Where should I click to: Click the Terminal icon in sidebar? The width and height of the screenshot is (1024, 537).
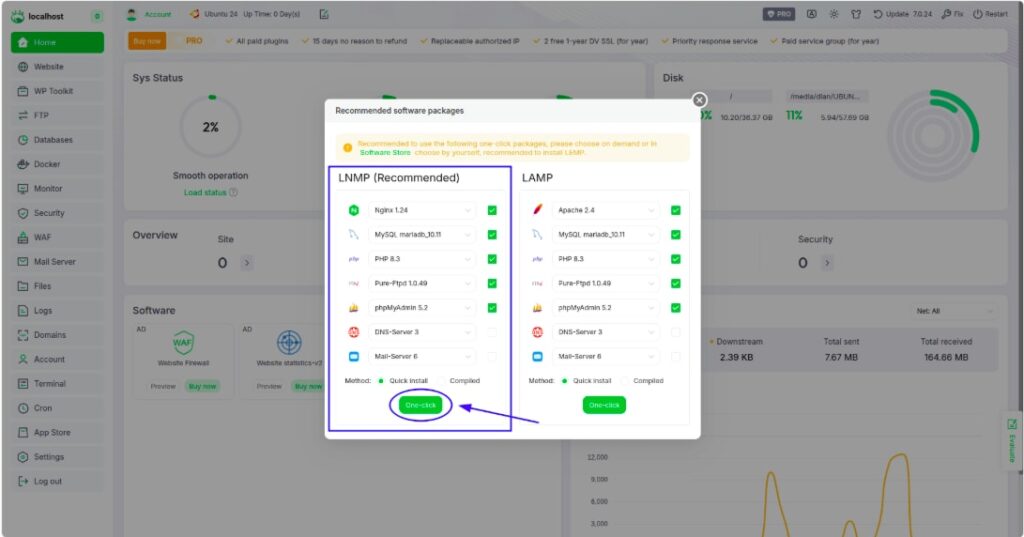coord(23,383)
